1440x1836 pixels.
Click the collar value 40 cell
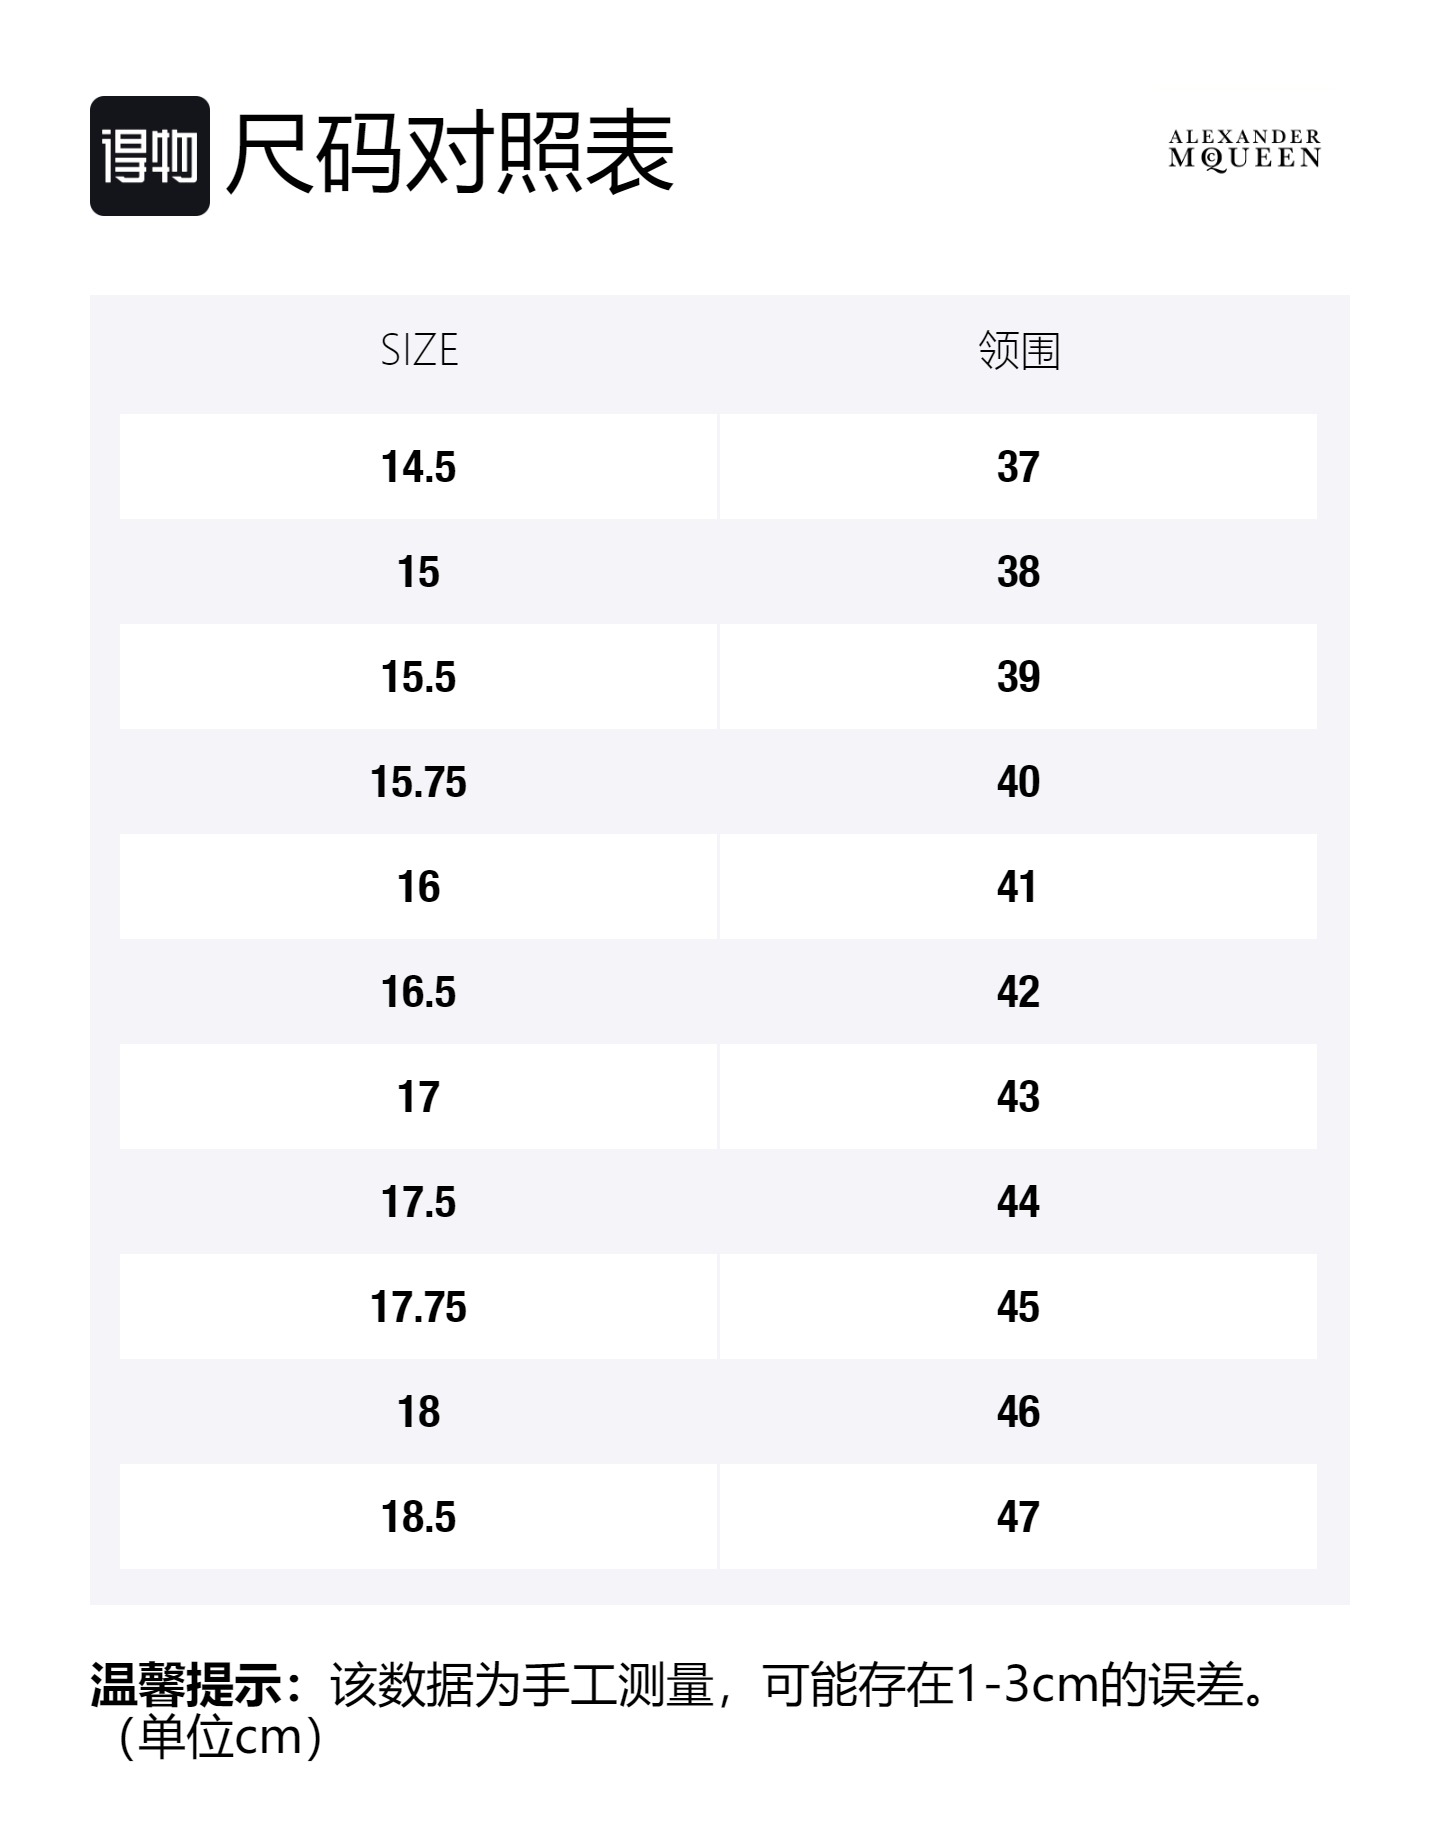click(1018, 782)
